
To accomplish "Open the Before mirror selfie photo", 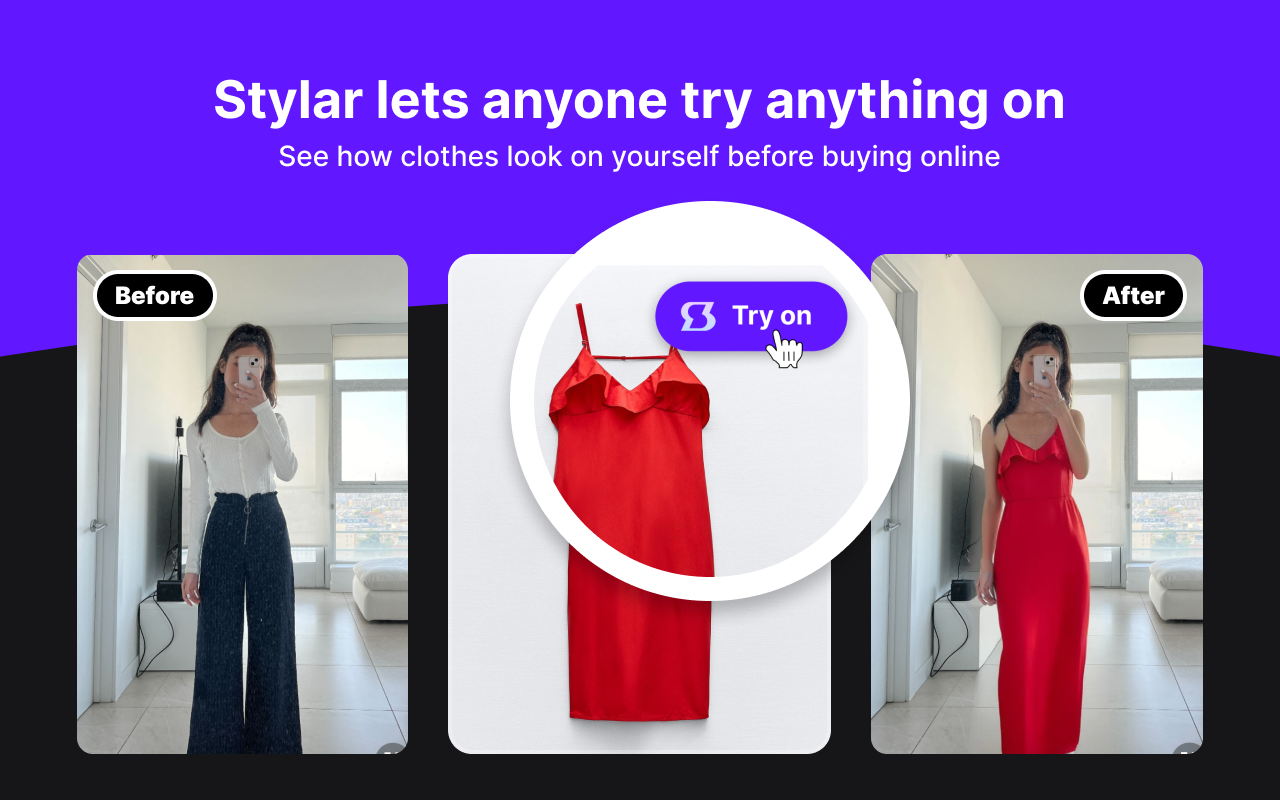I will pos(242,504).
